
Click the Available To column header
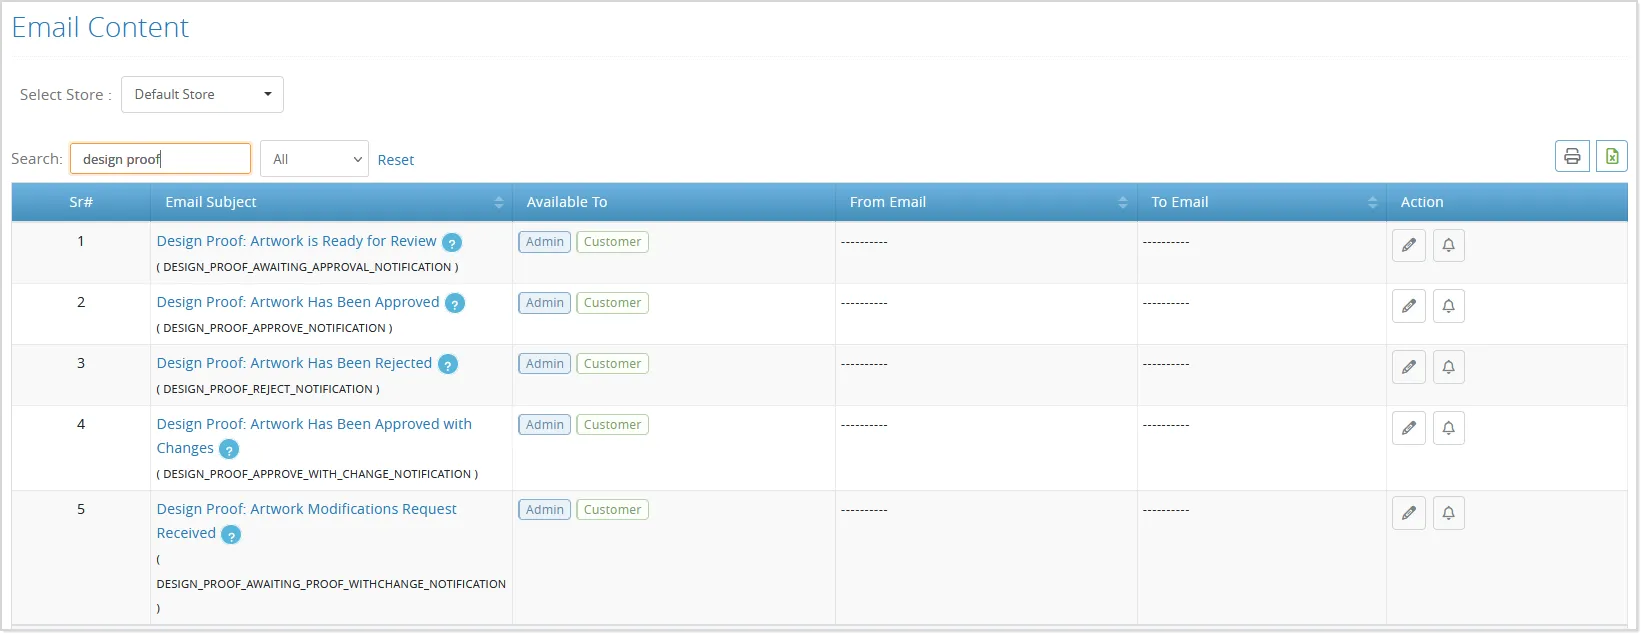tap(674, 202)
